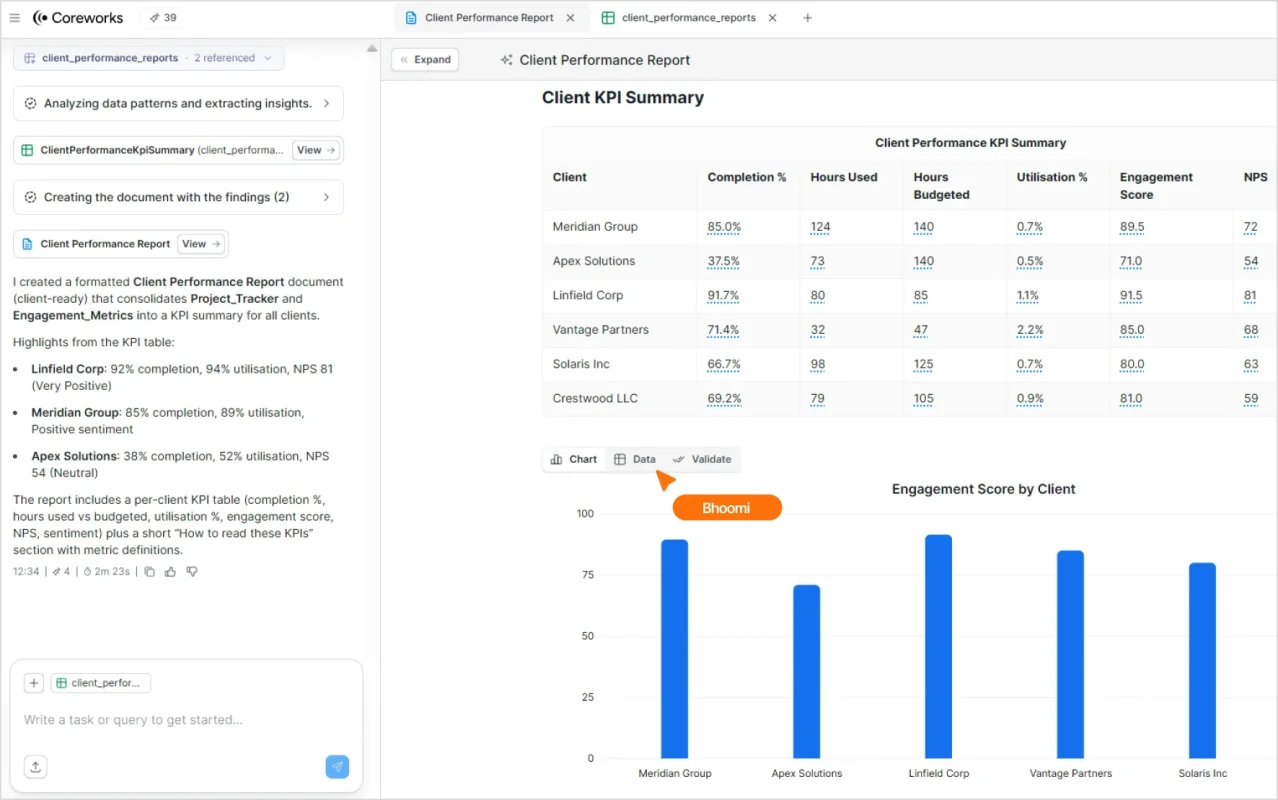This screenshot has height=800, width=1278.
Task: Click Meridian Group's 85.0% completion link
Action: coord(724,227)
